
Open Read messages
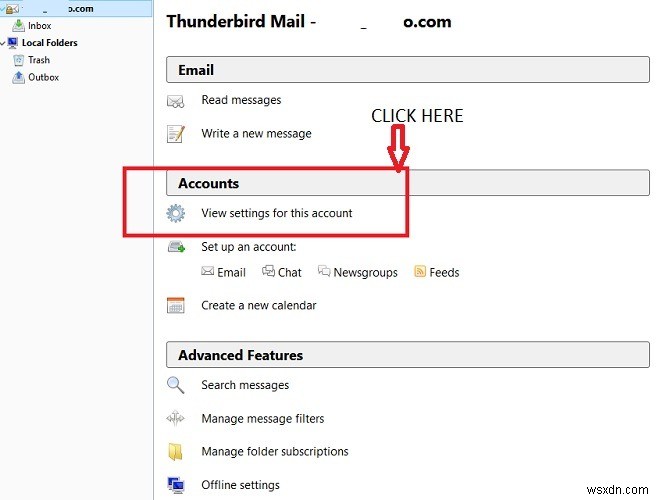[x=241, y=100]
